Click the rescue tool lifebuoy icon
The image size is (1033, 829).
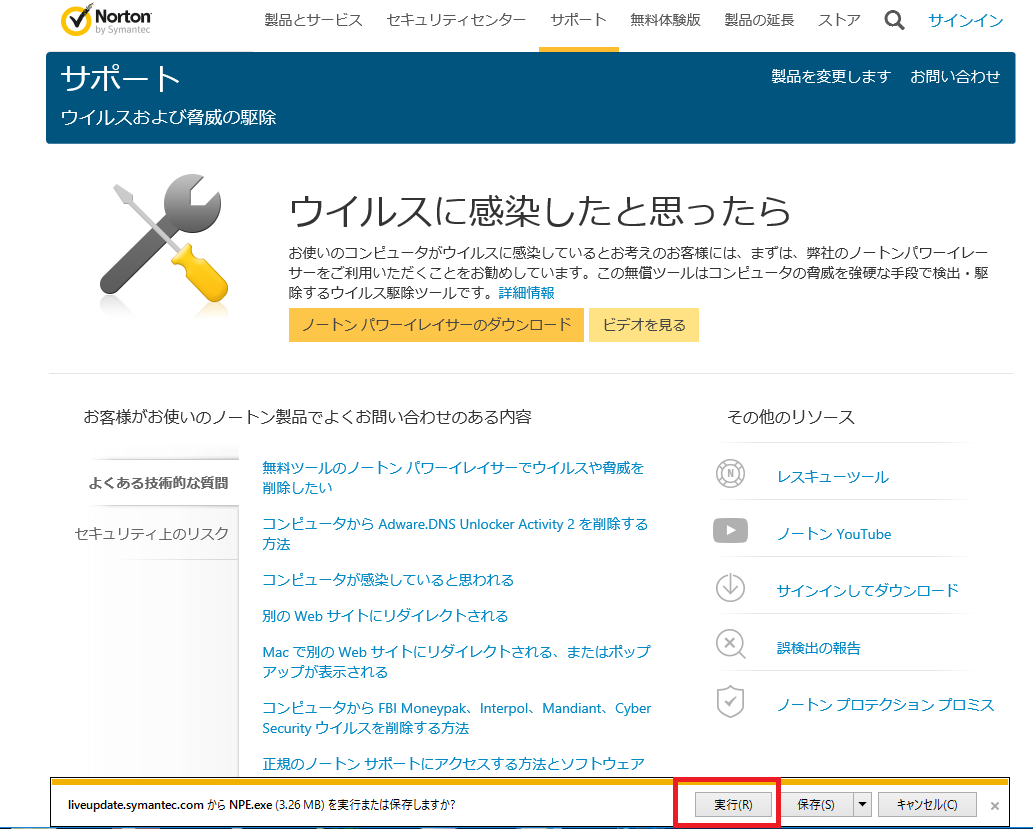point(730,473)
